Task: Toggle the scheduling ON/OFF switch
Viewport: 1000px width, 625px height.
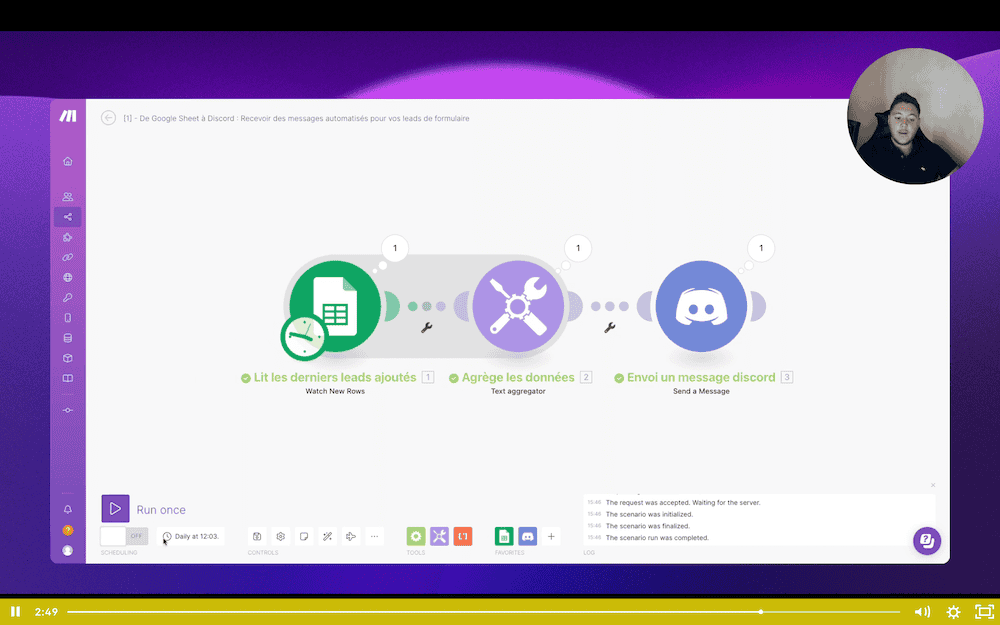Action: click(x=124, y=536)
